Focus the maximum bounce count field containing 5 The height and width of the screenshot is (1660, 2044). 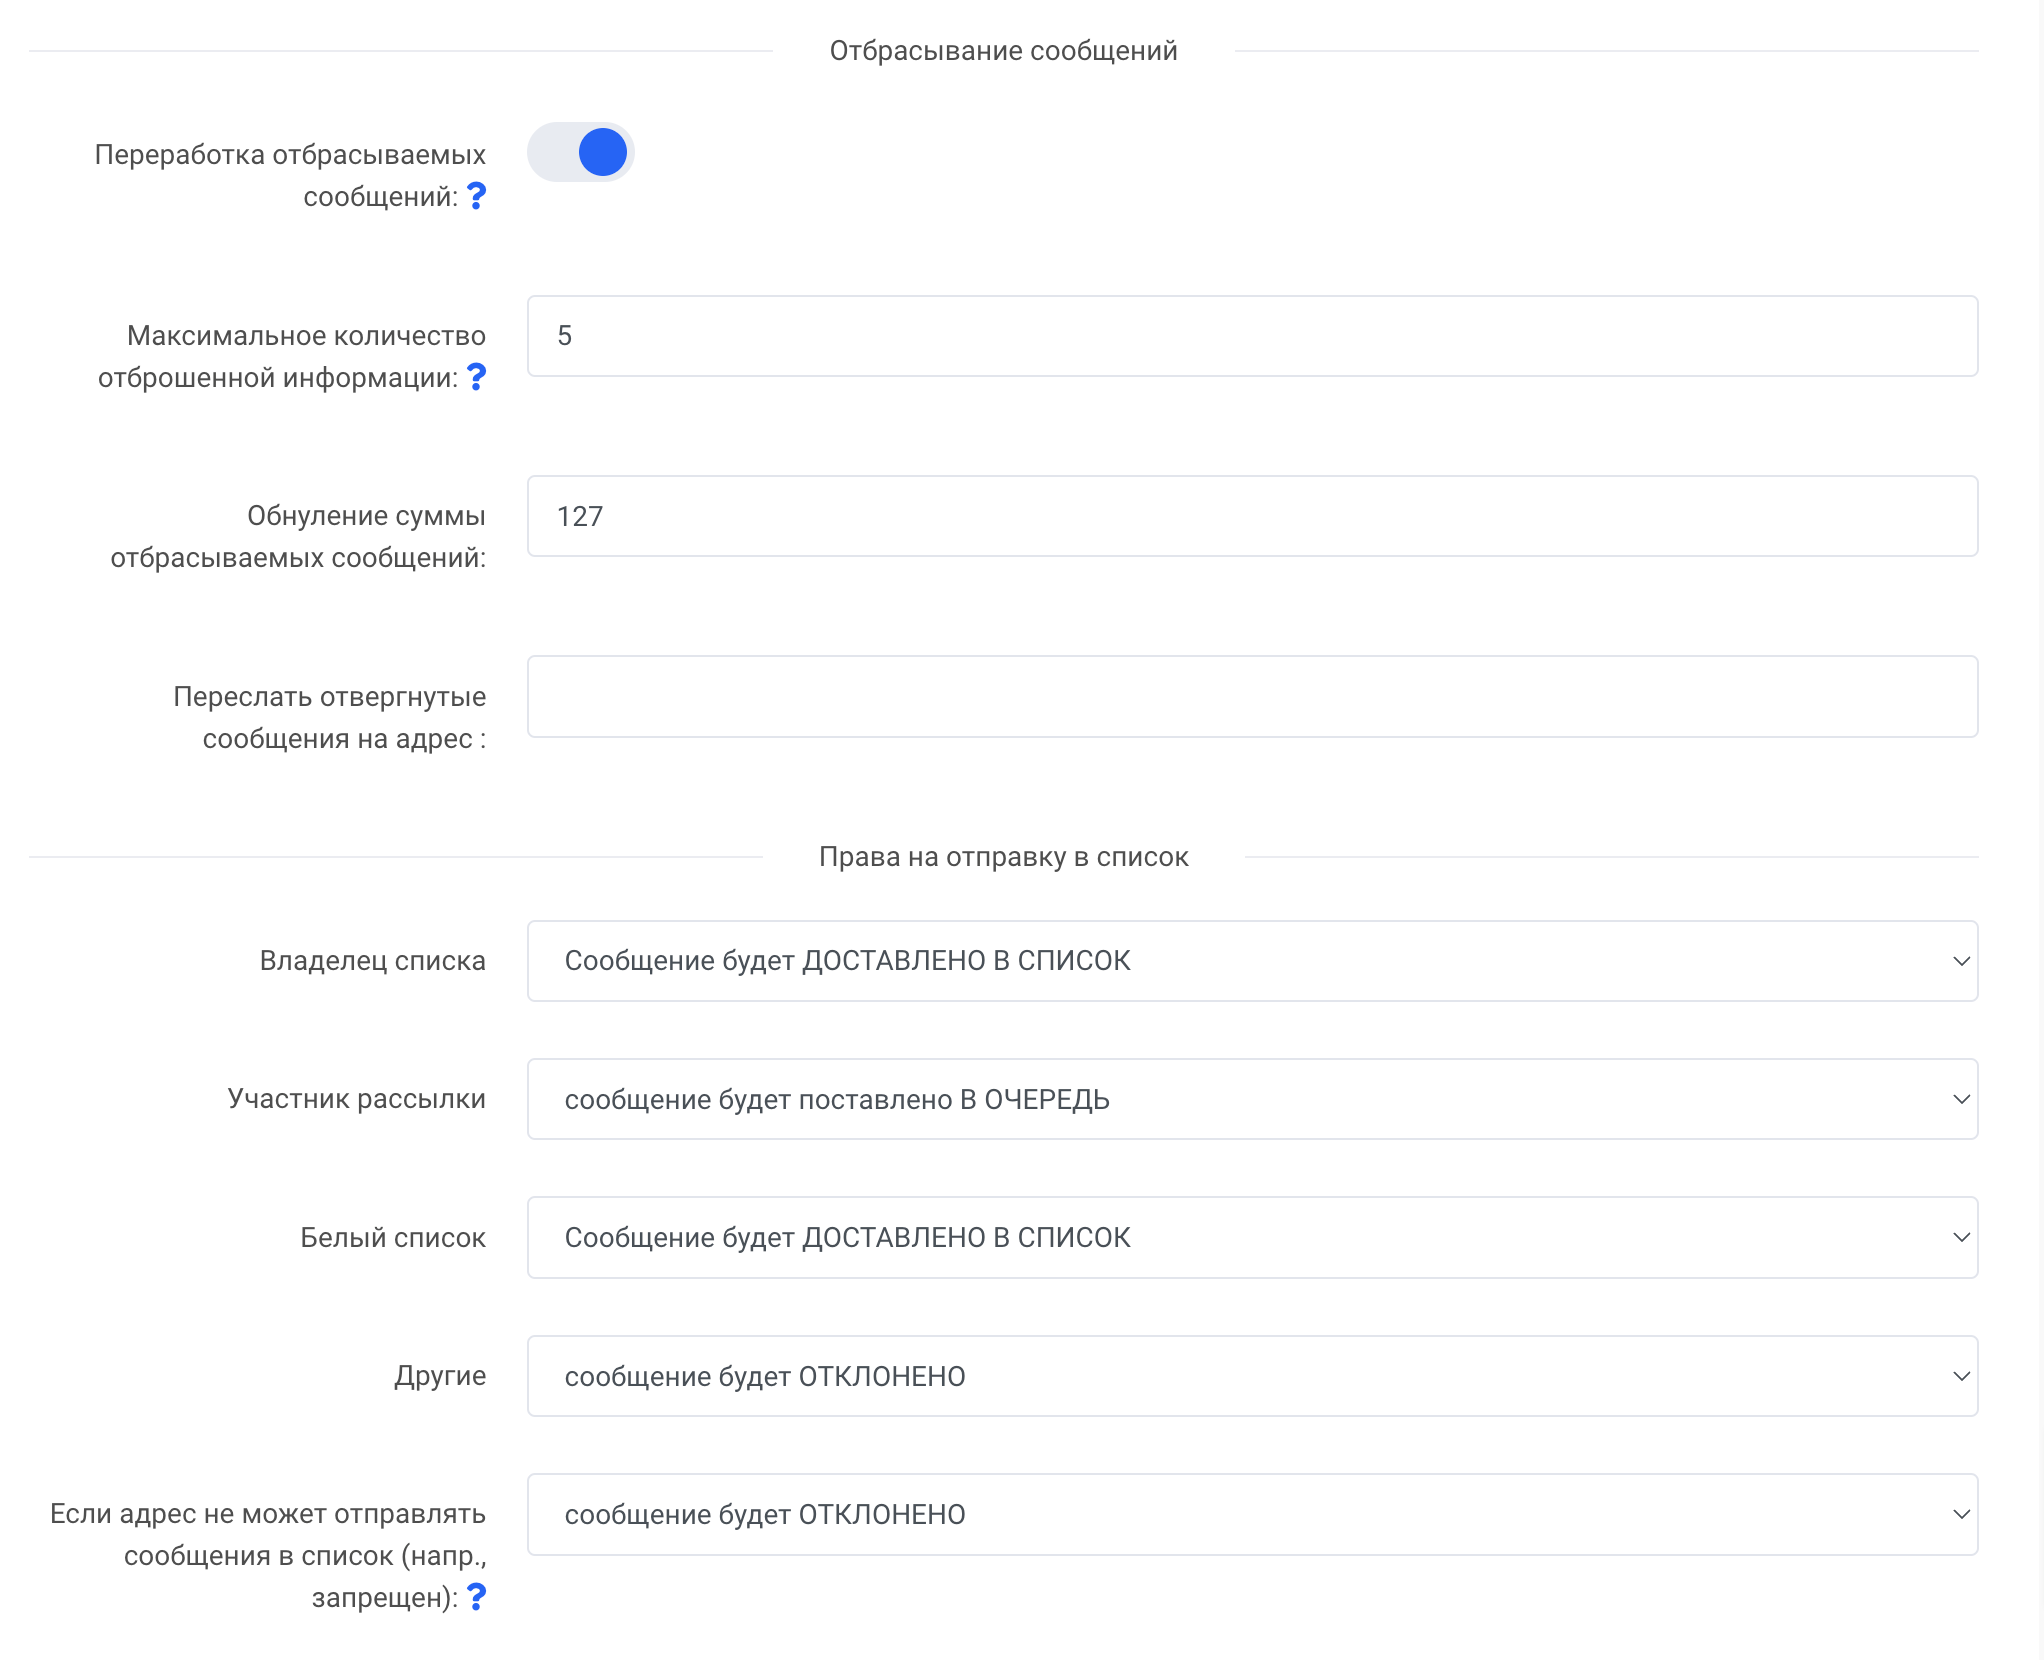[1252, 336]
